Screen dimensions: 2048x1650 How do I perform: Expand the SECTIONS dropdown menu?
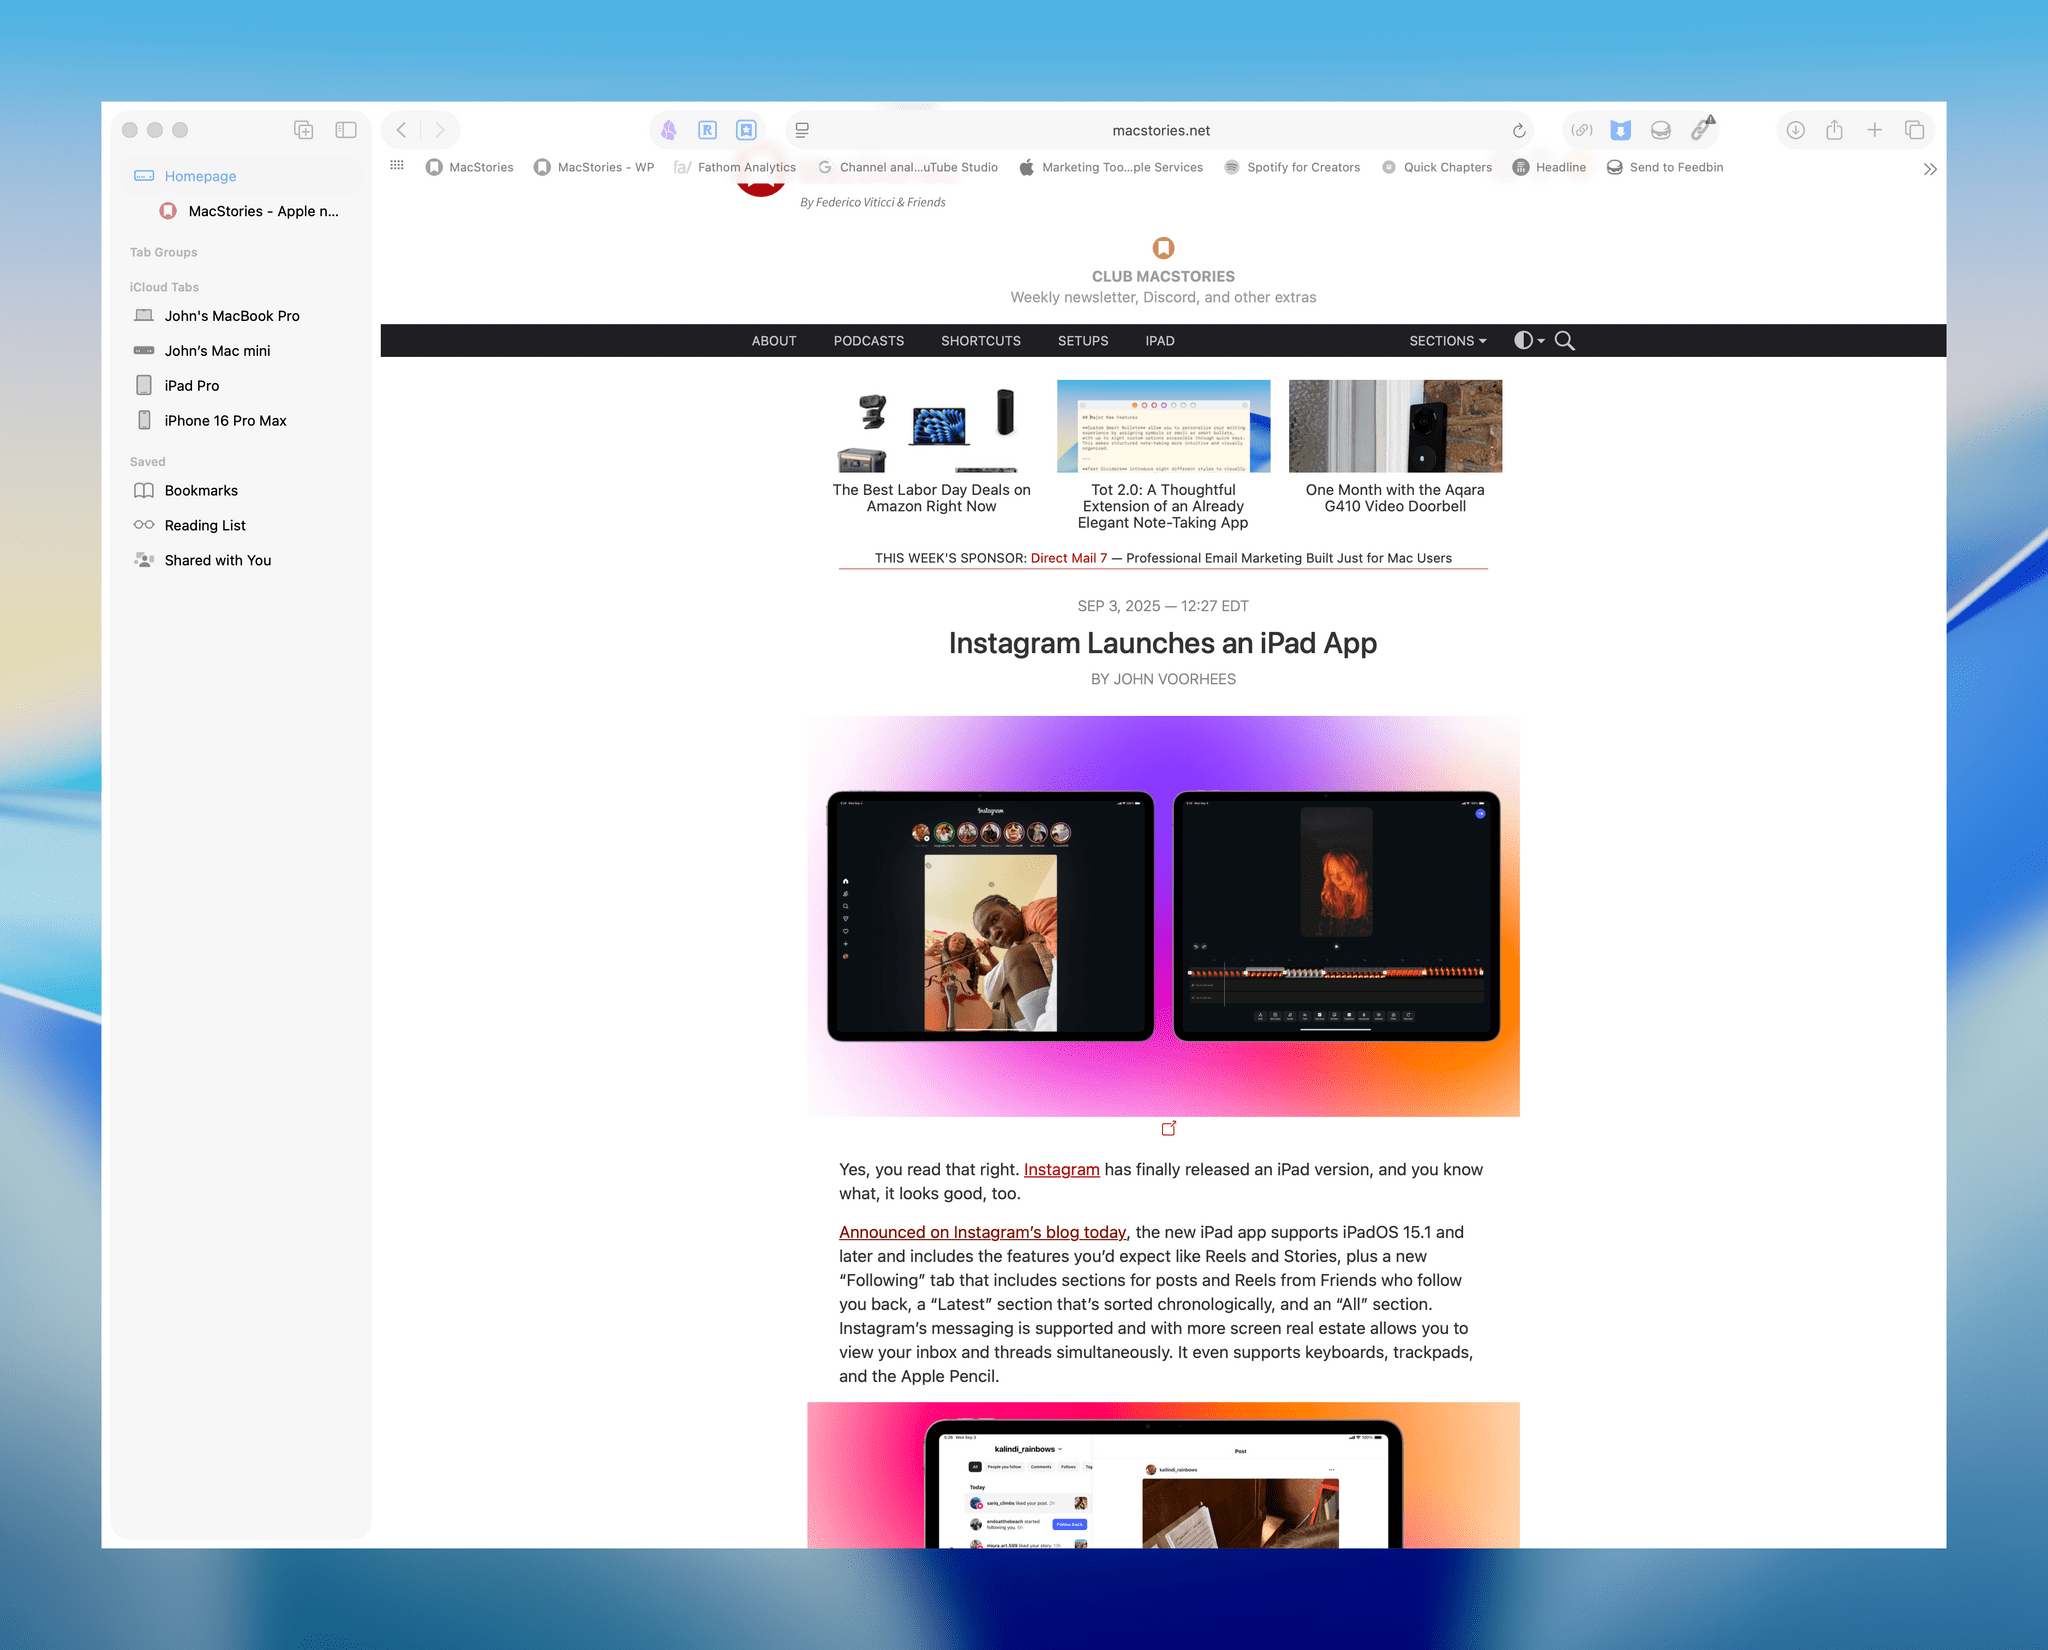pos(1447,341)
